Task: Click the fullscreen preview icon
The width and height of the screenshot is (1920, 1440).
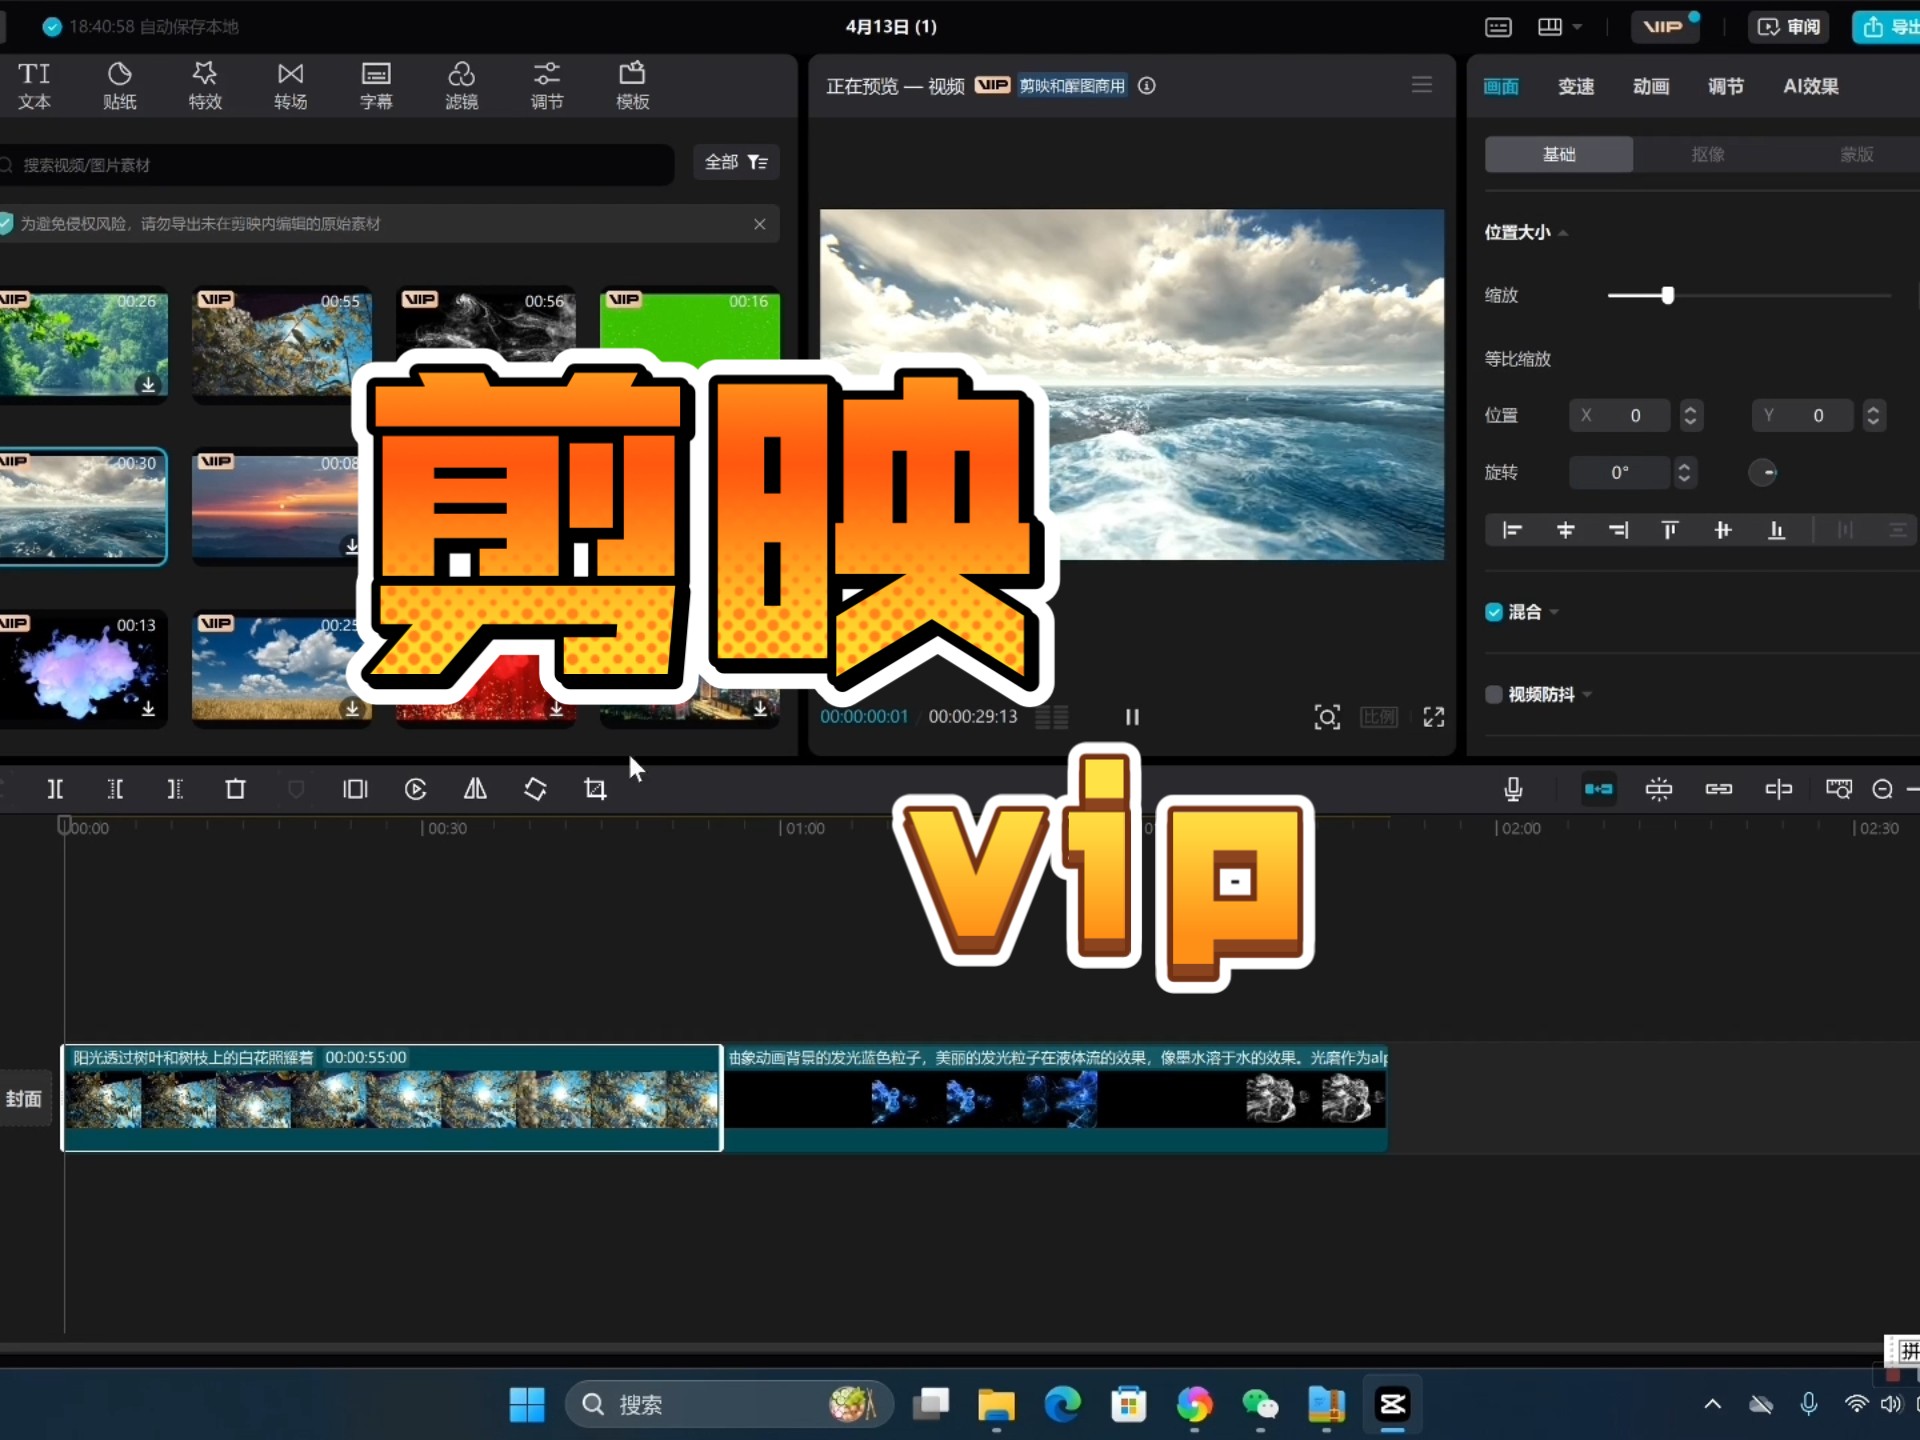Action: pos(1434,717)
